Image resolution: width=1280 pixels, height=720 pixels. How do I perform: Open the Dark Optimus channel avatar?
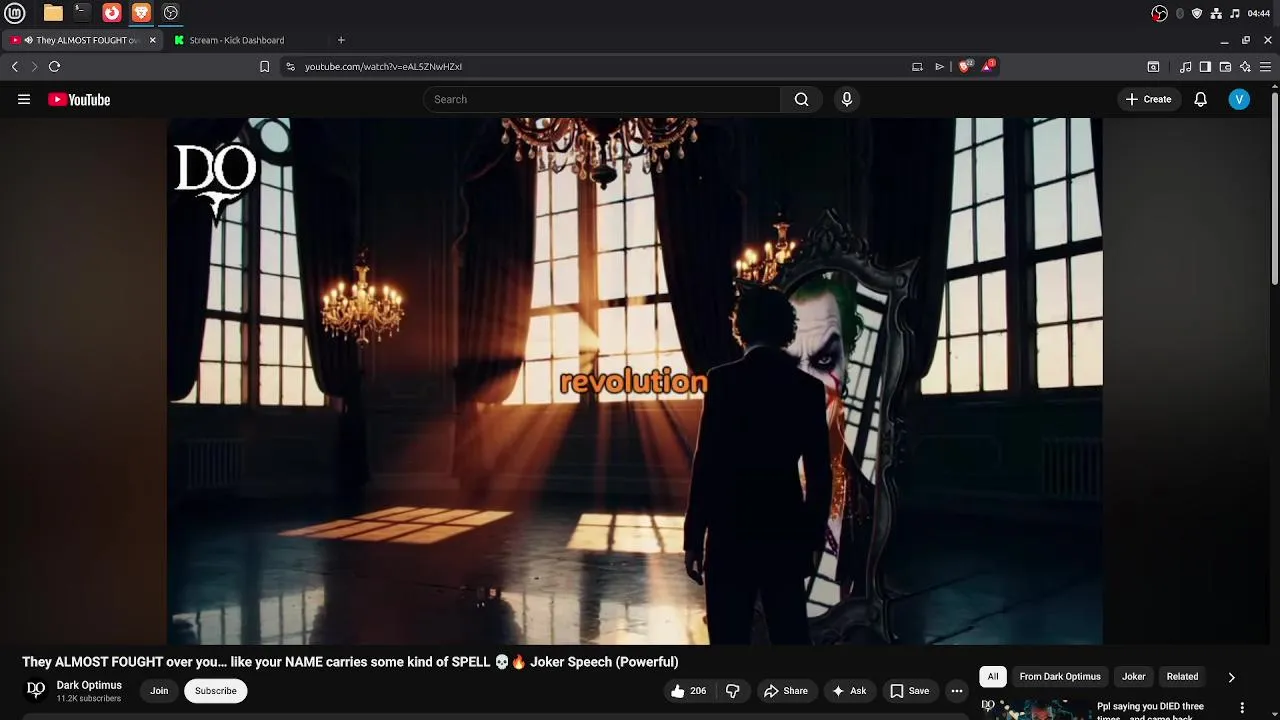coord(36,690)
